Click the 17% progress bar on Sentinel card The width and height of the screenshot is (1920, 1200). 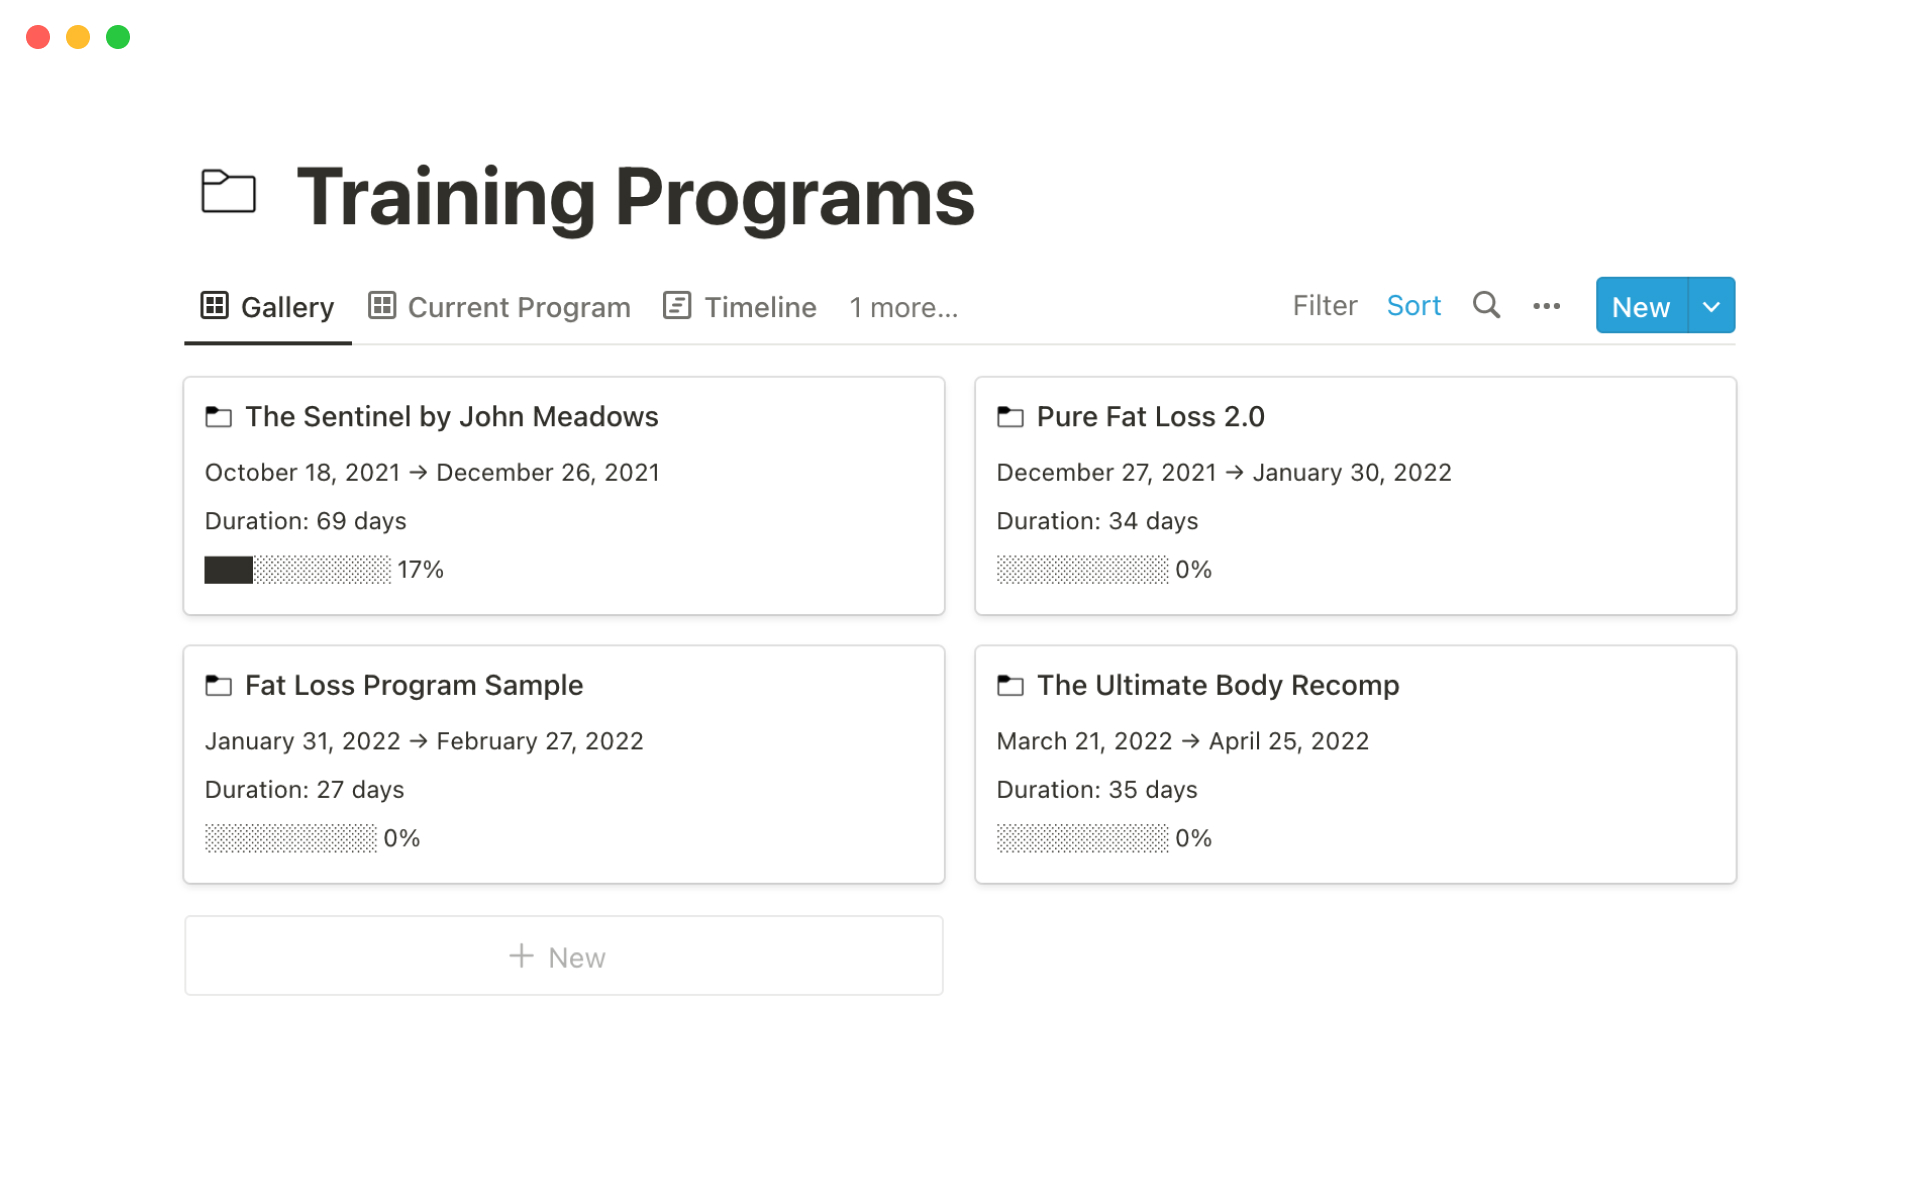297,570
